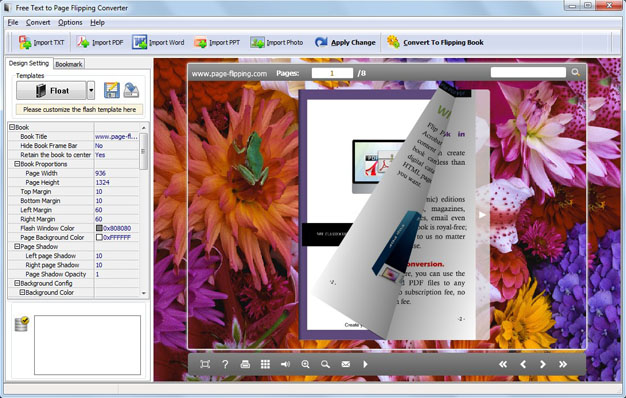The image size is (626, 398).
Task: Select the Book Title value field
Action: [116, 136]
